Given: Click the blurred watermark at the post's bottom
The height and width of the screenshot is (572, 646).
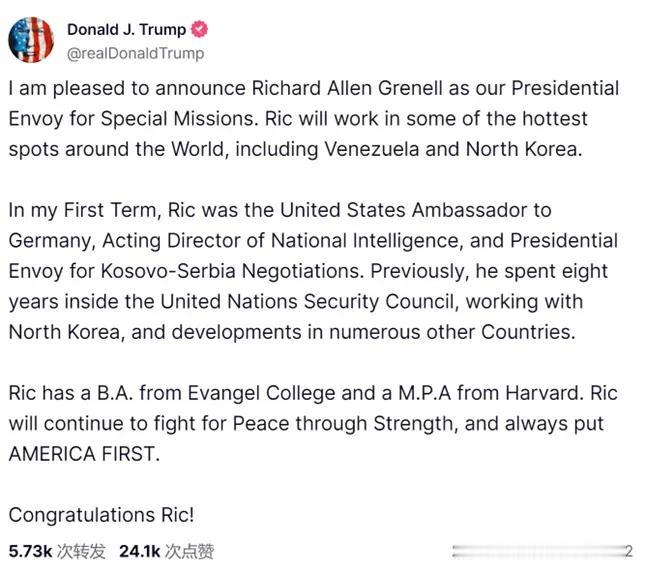Looking at the screenshot, I should point(542,551).
